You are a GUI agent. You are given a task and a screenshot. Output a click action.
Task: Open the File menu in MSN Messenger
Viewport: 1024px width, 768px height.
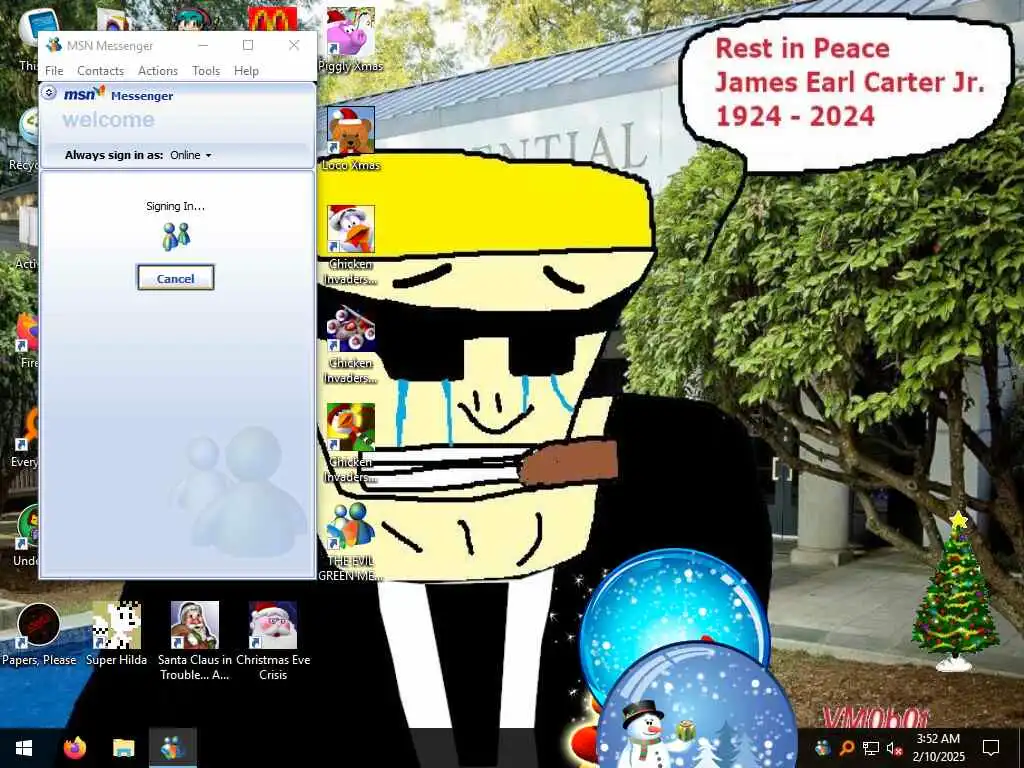pos(54,71)
